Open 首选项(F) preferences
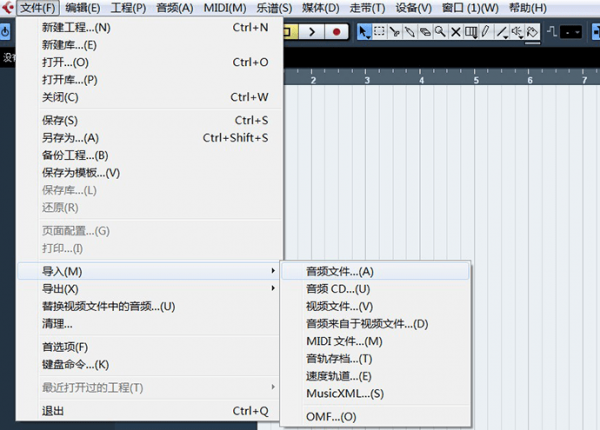This screenshot has width=600, height=430. 150,347
